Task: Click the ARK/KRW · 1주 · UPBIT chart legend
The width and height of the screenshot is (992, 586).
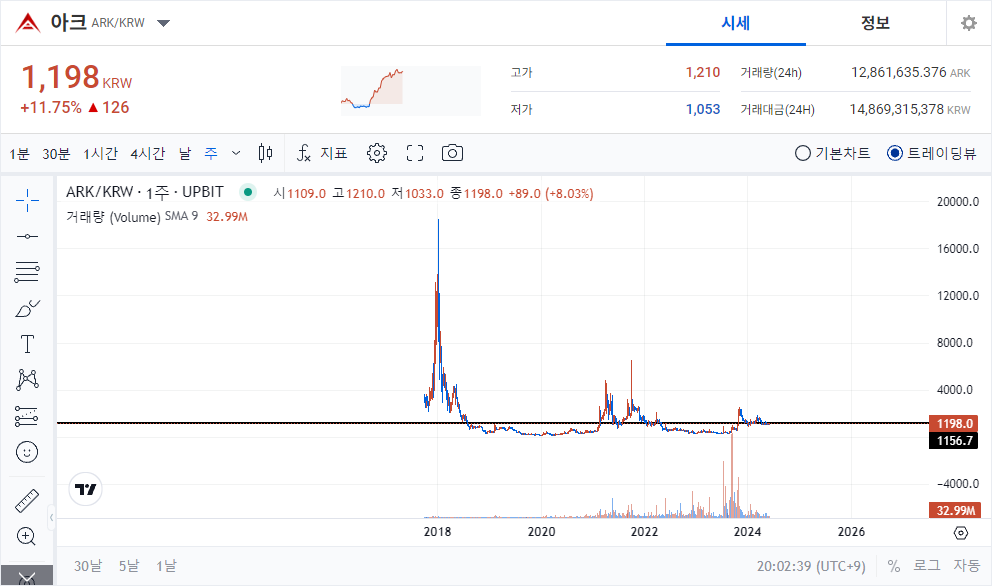Action: [x=145, y=192]
